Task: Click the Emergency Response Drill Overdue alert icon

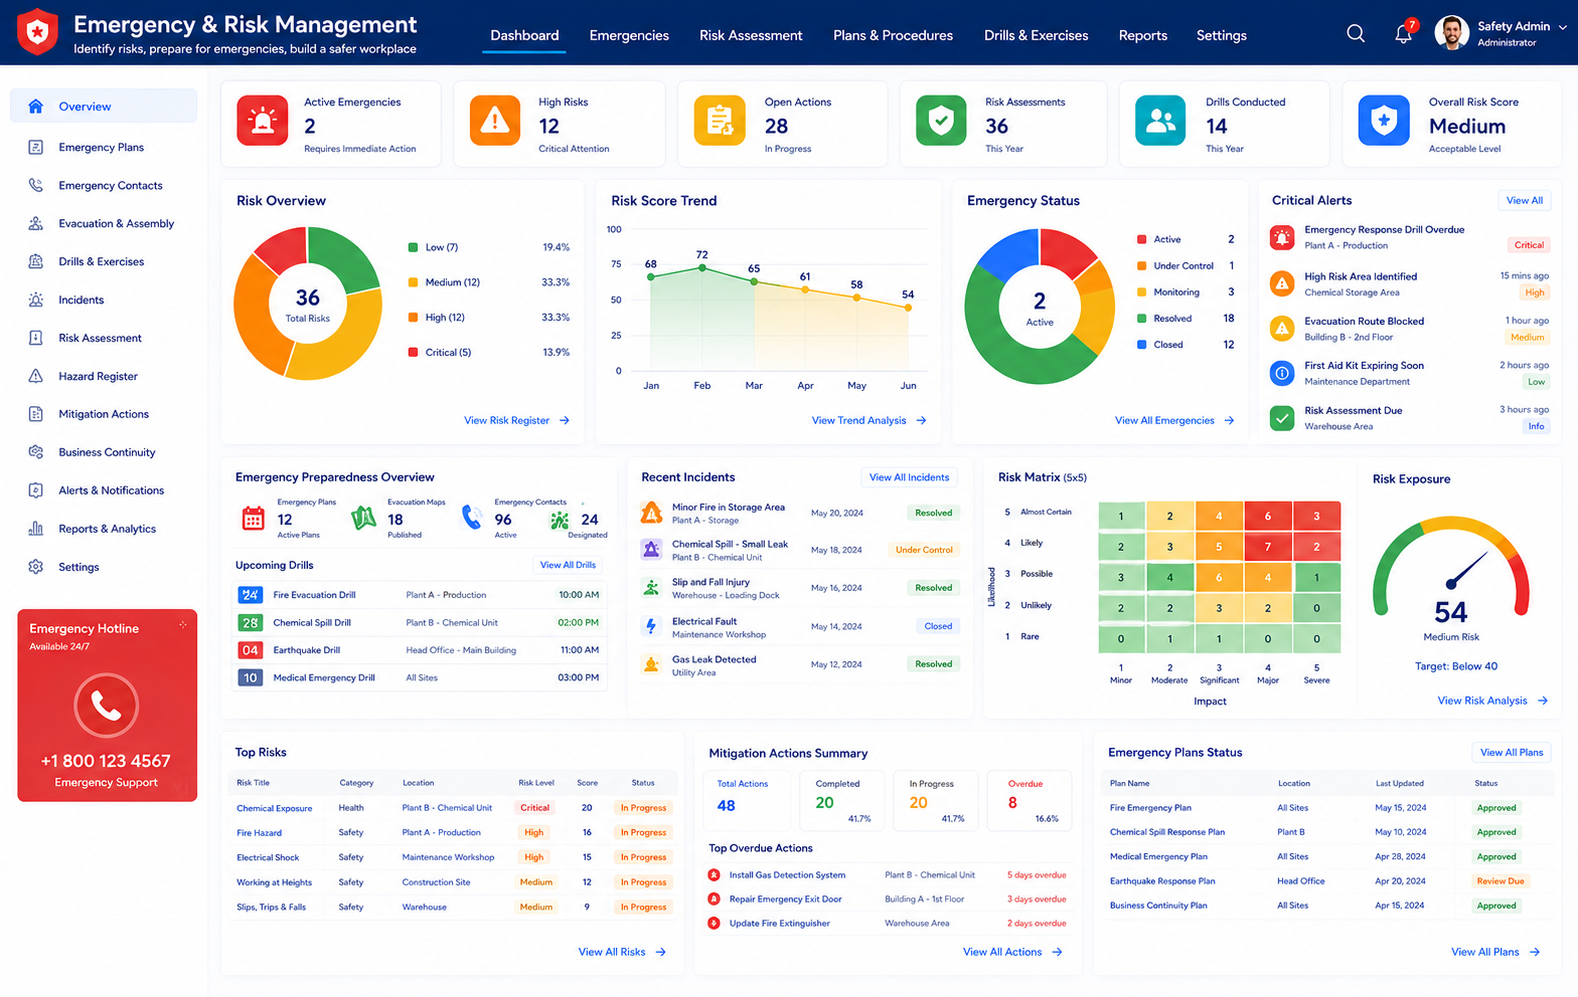Action: [x=1282, y=238]
